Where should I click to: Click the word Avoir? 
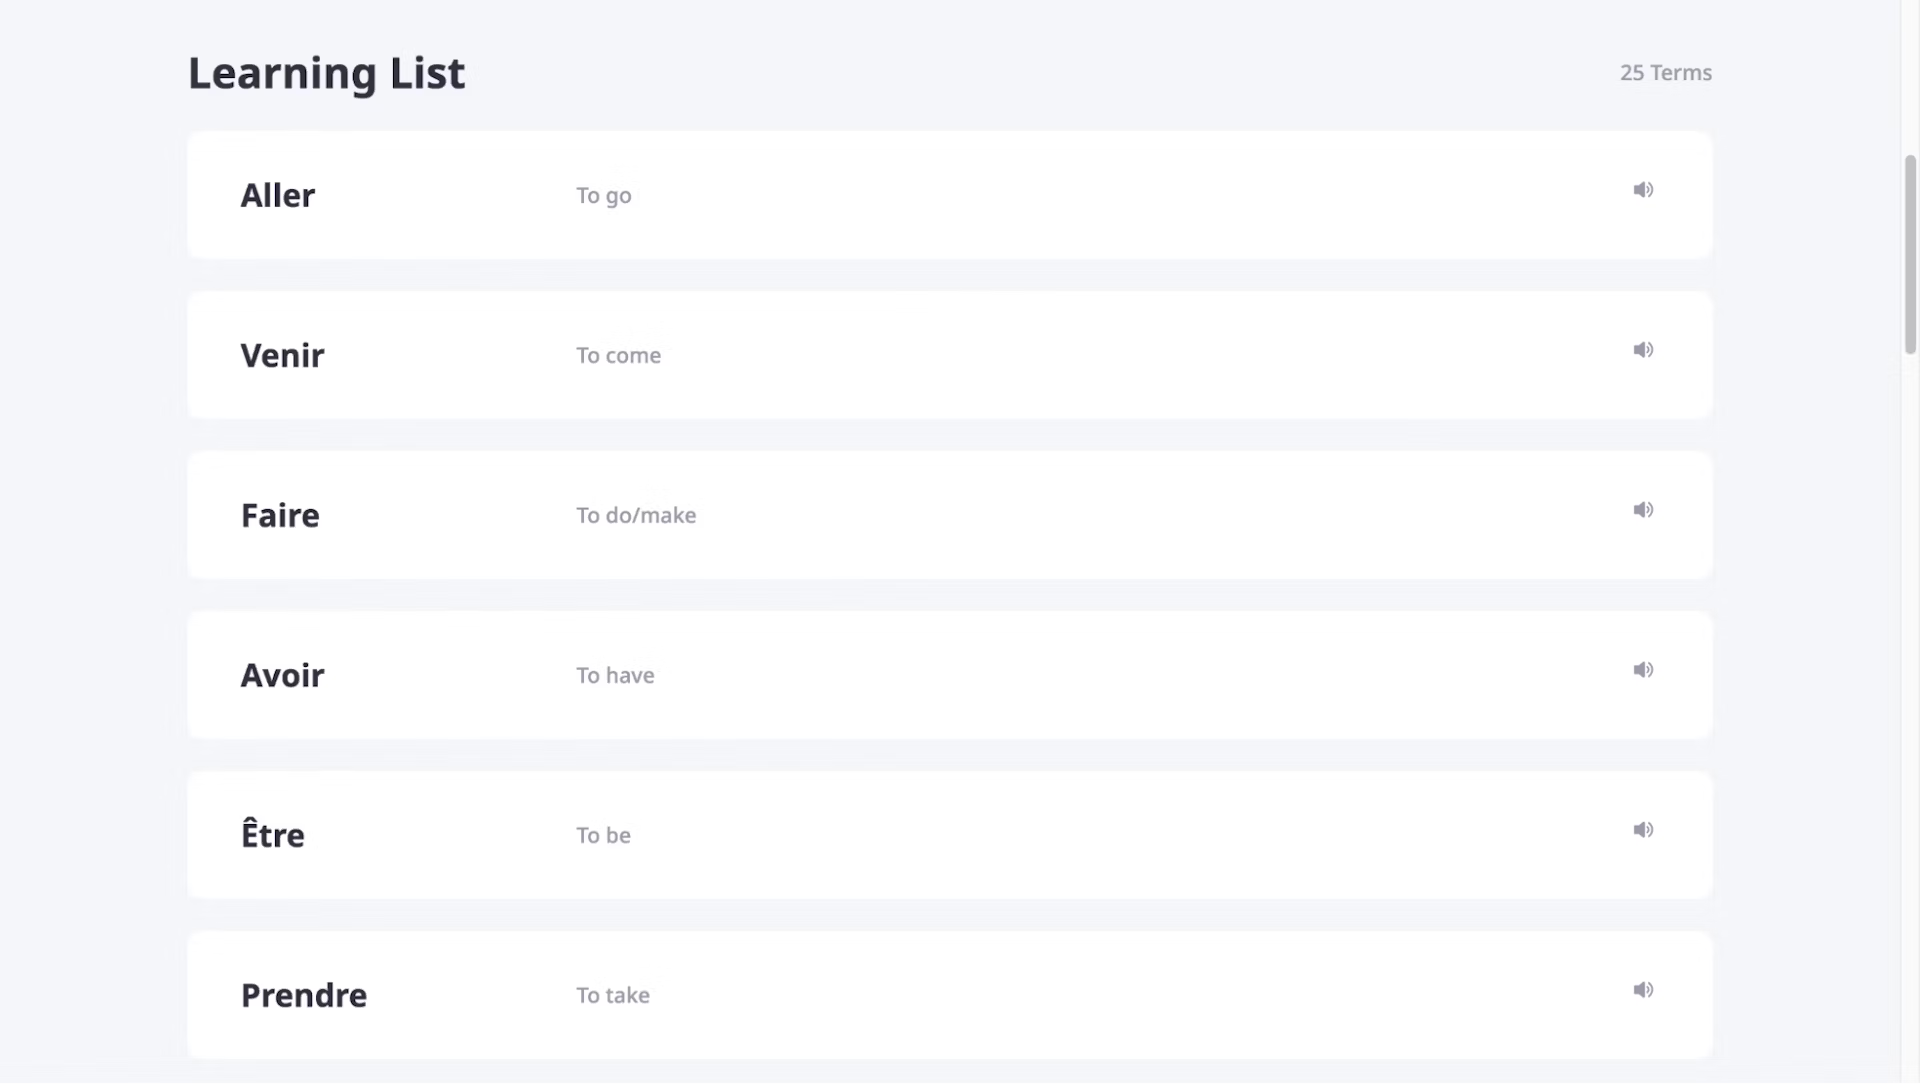click(282, 675)
